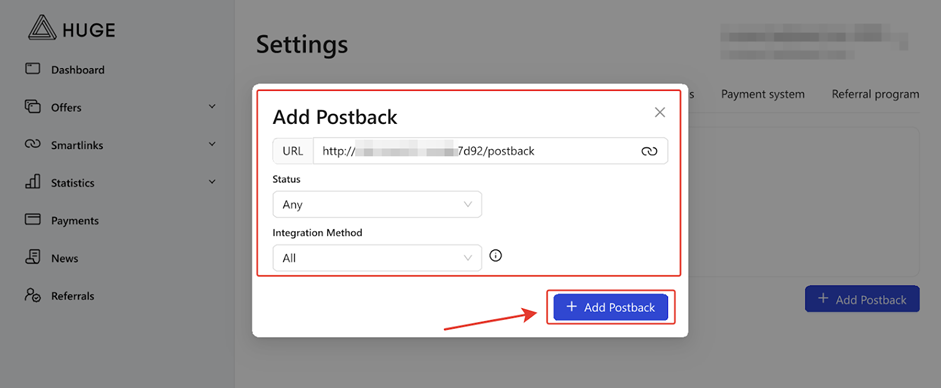Open the Status dropdown set to Any

tap(377, 204)
